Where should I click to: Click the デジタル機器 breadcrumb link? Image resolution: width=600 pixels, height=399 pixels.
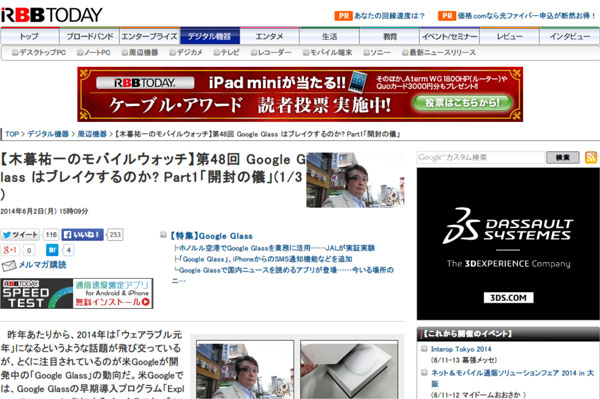click(48, 134)
